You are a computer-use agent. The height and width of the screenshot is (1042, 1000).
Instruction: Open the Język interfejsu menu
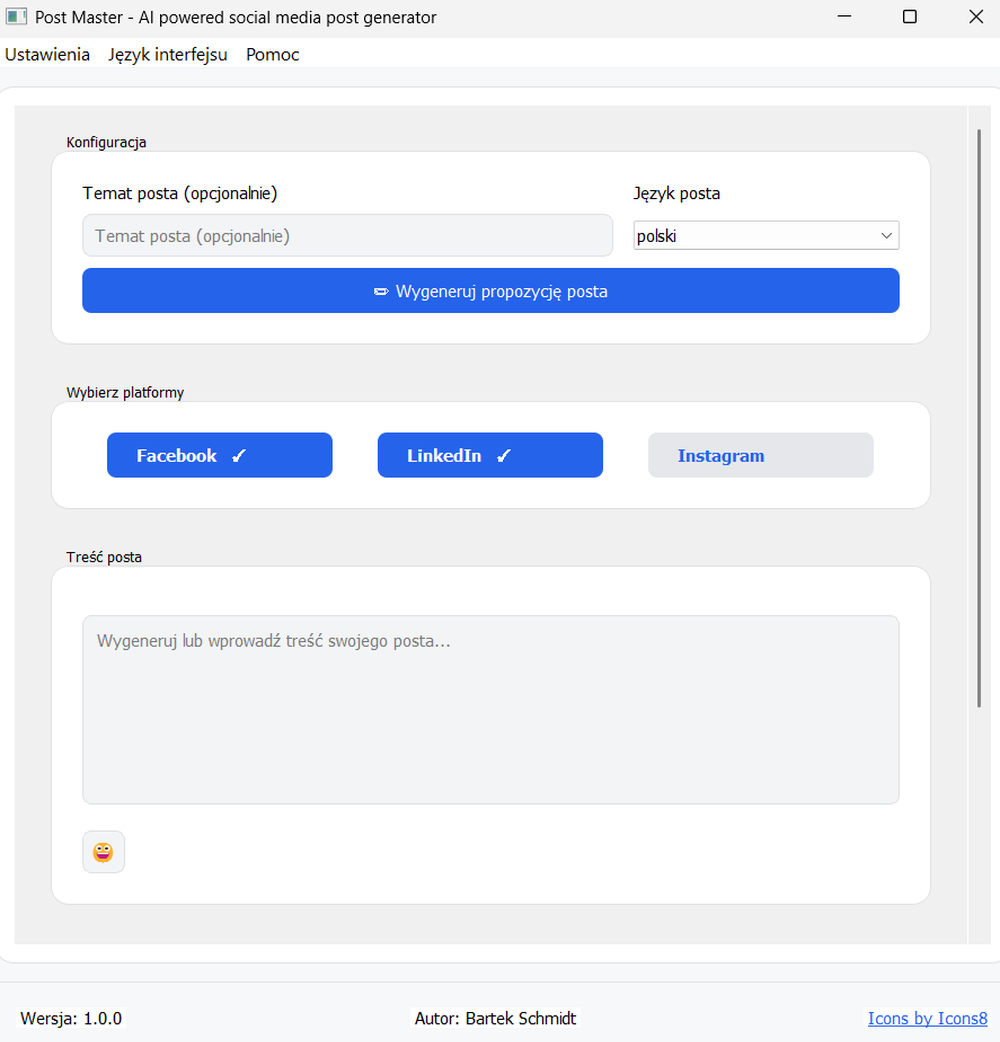[x=167, y=54]
